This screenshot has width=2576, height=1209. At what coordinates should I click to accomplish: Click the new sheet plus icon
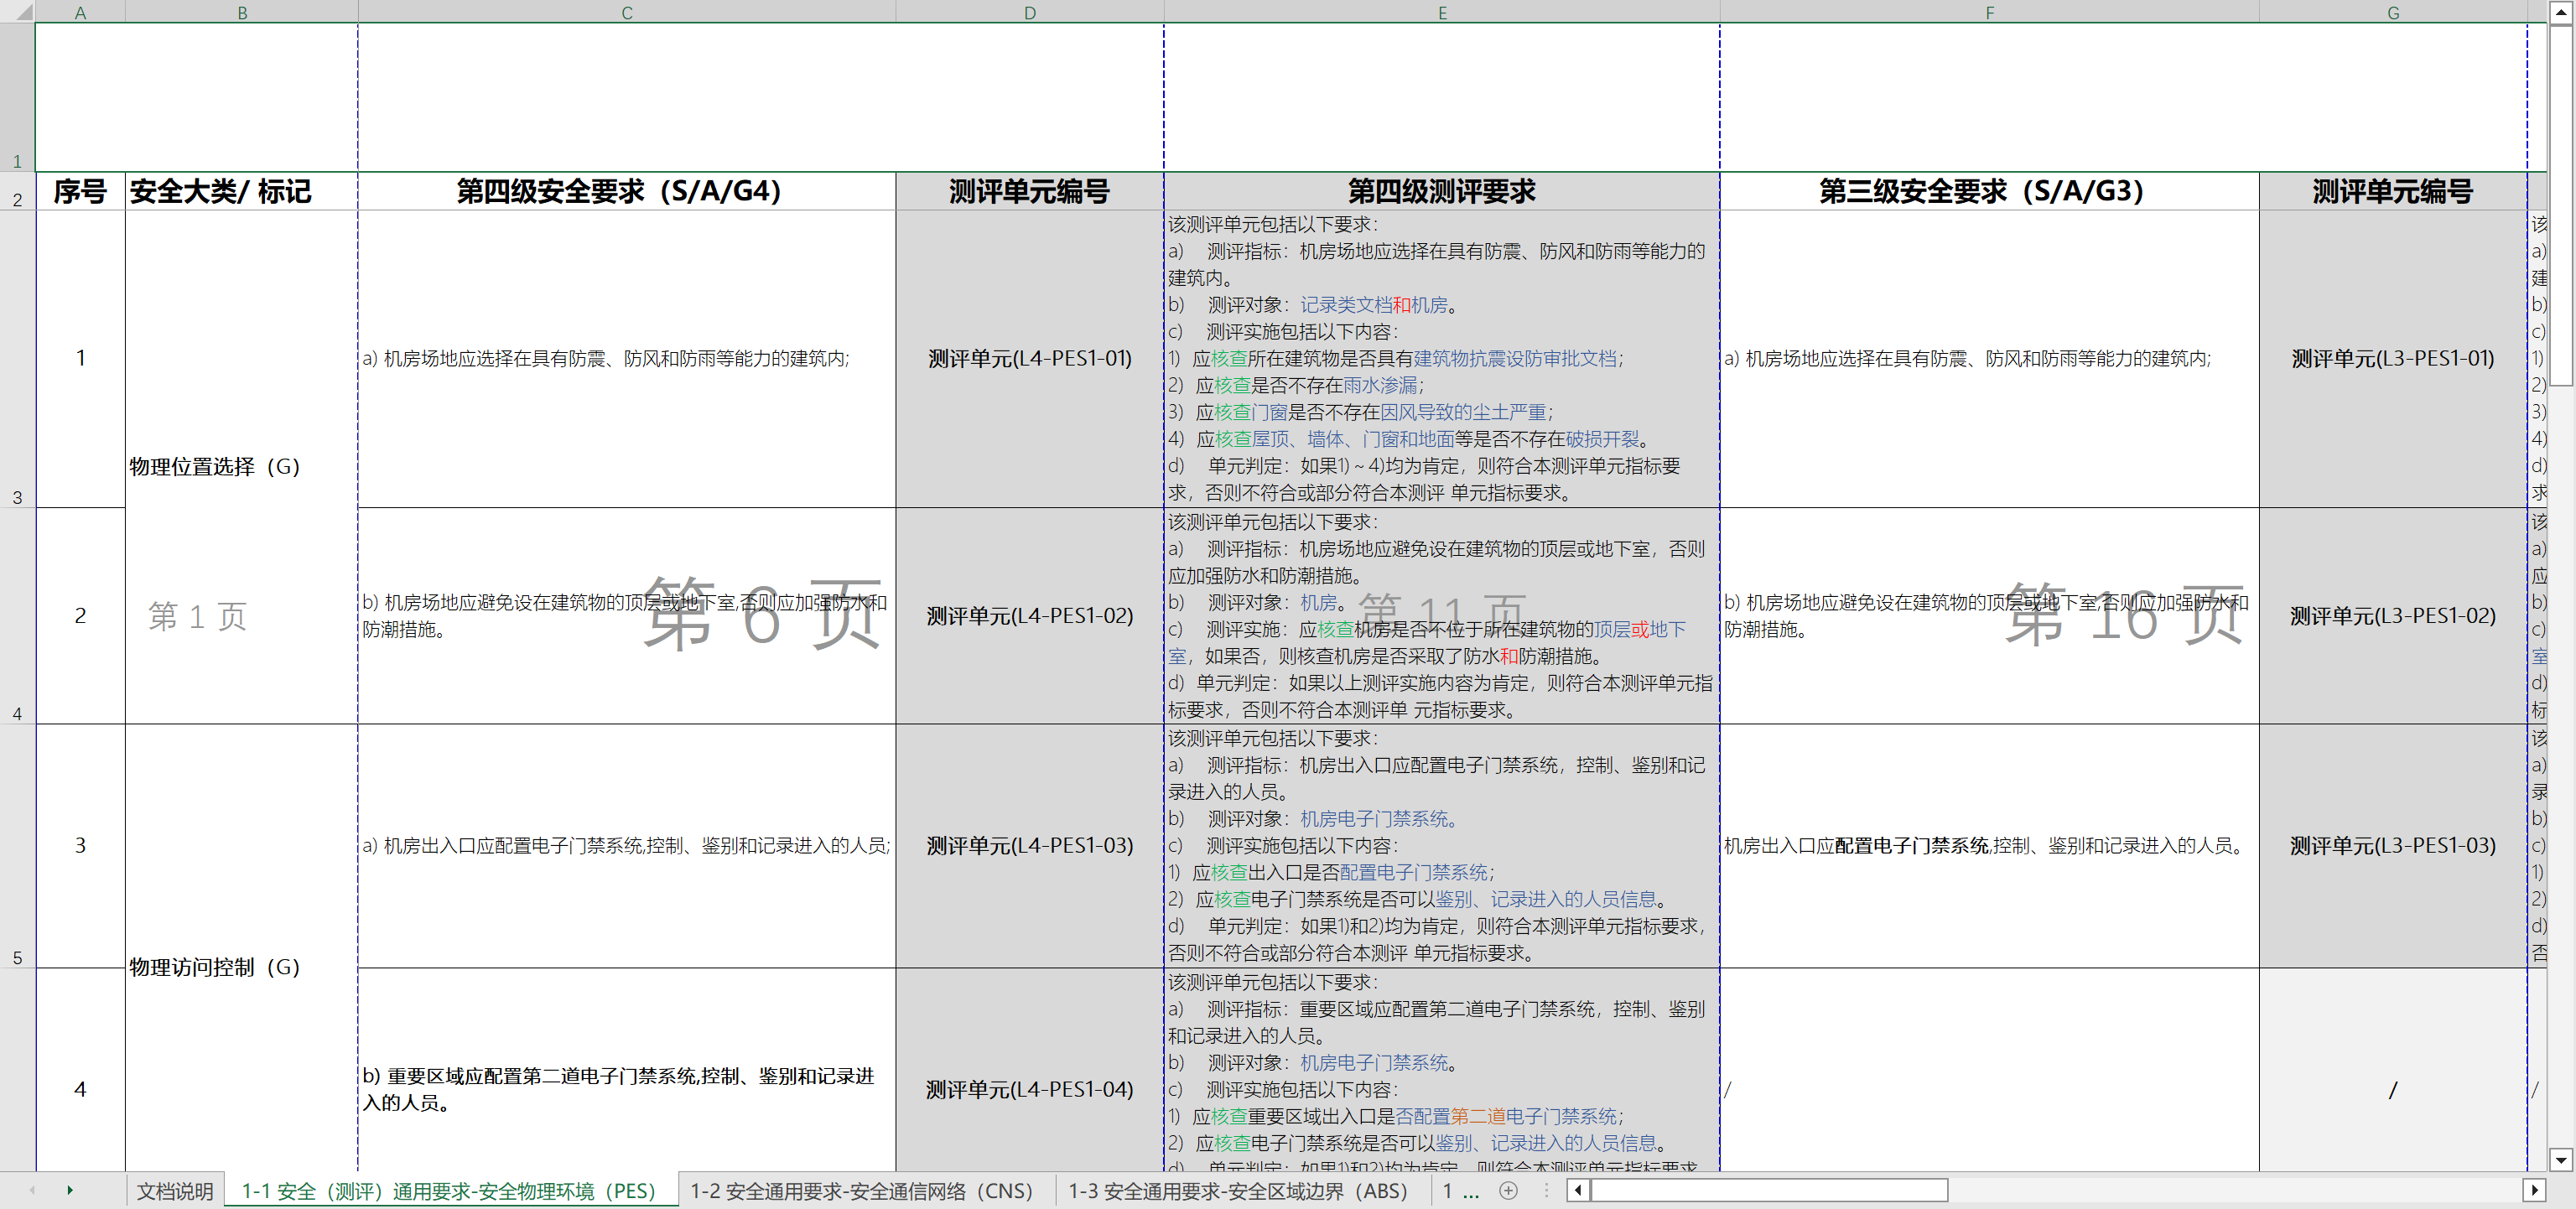1508,1190
